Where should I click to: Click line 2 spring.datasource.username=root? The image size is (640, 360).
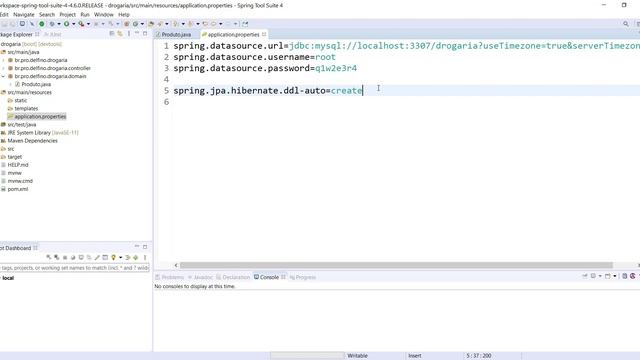point(254,57)
